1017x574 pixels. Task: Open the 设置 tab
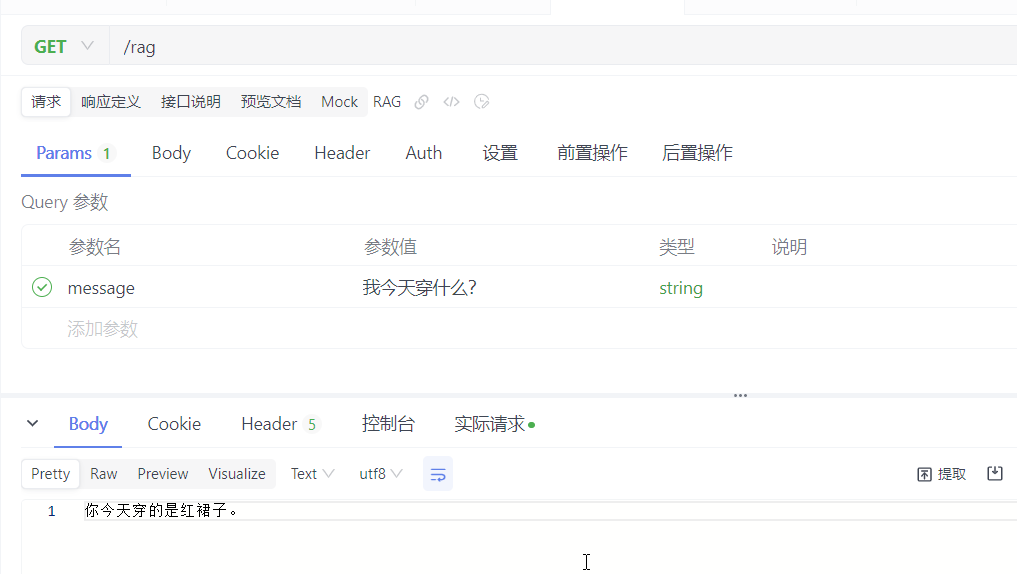pyautogui.click(x=499, y=153)
